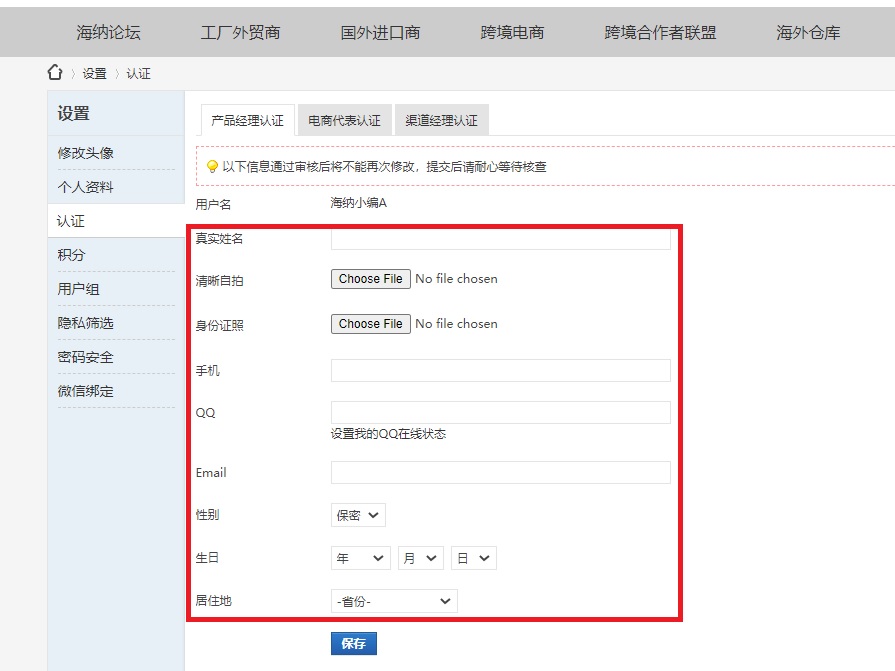Click the home icon in breadcrumb
The width and height of the screenshot is (895, 671).
pyautogui.click(x=55, y=73)
